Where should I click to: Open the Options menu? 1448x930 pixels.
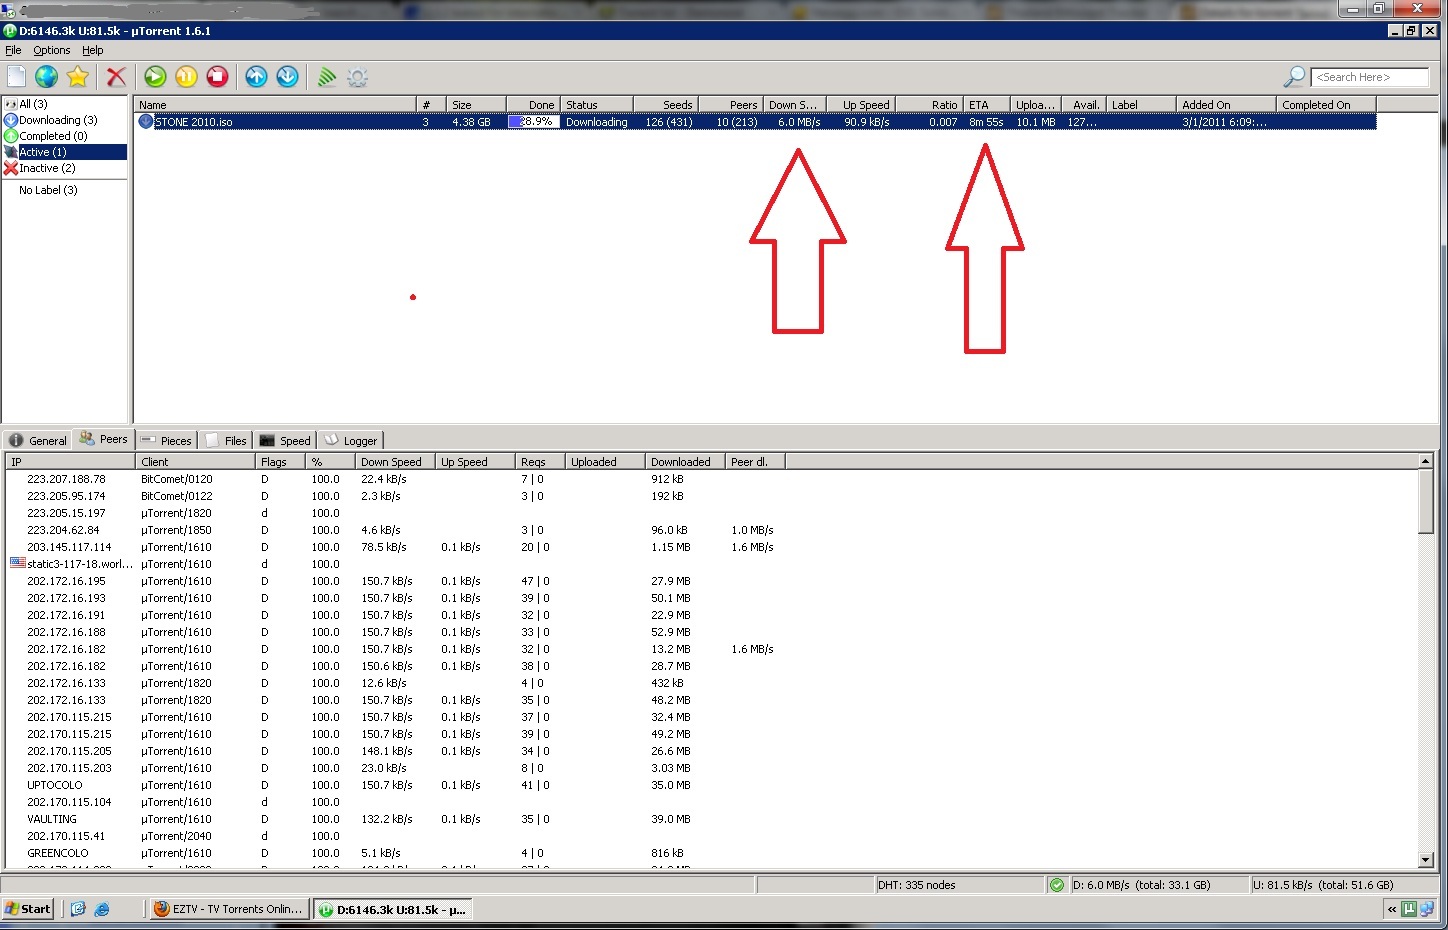(51, 50)
